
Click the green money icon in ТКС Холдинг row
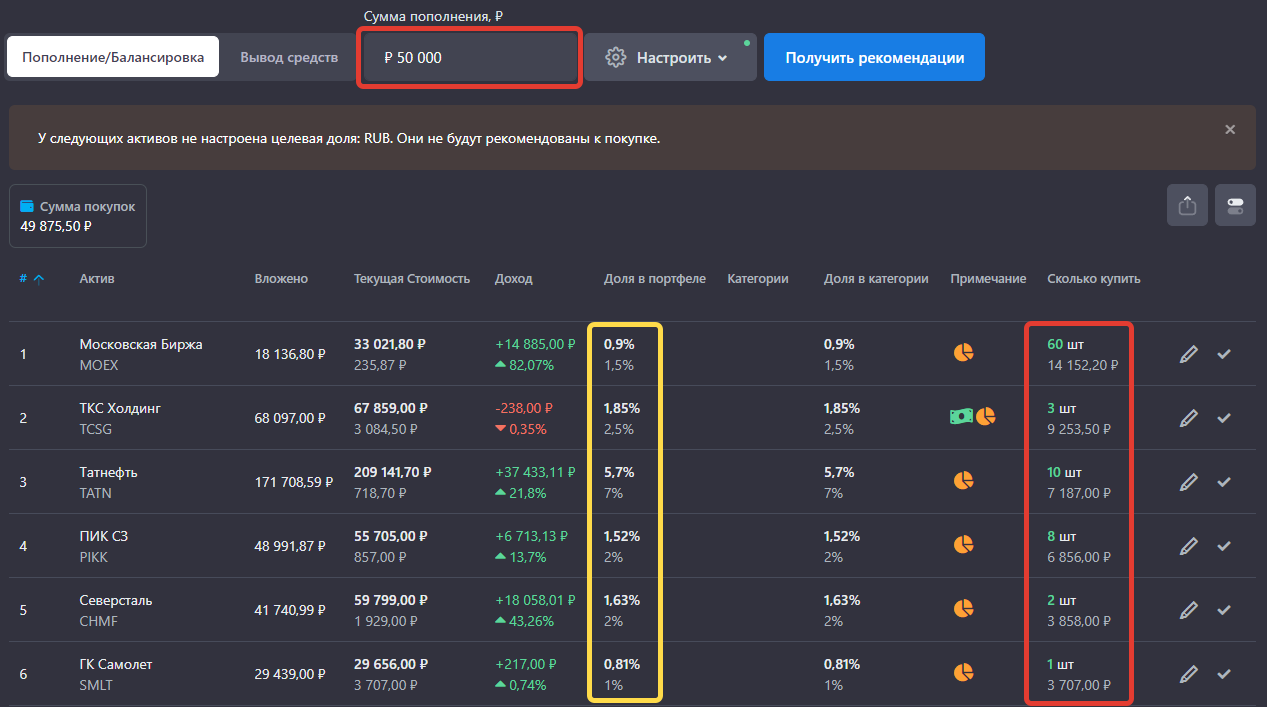point(961,416)
